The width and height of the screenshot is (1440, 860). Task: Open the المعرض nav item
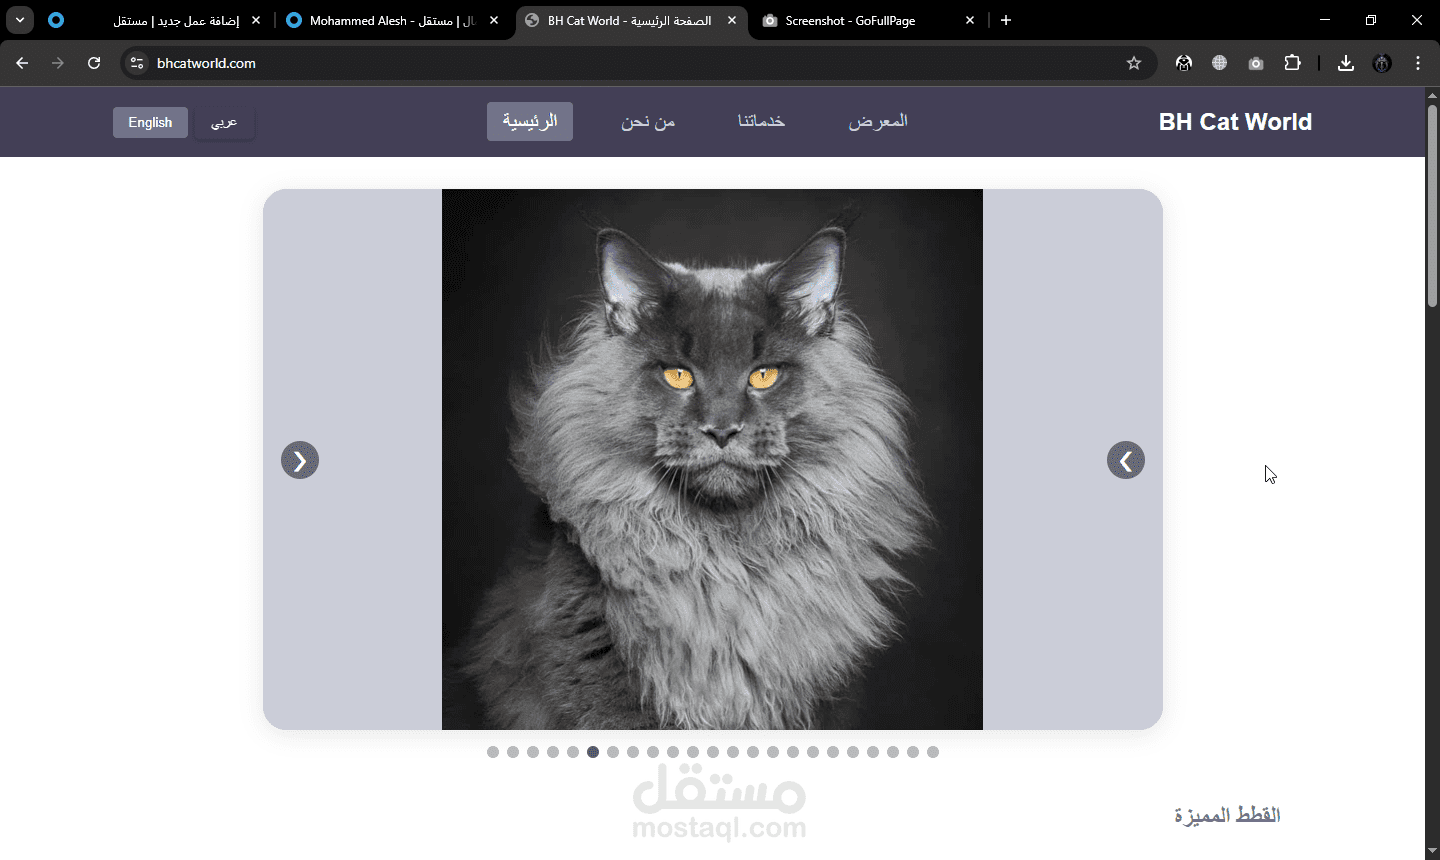point(878,121)
